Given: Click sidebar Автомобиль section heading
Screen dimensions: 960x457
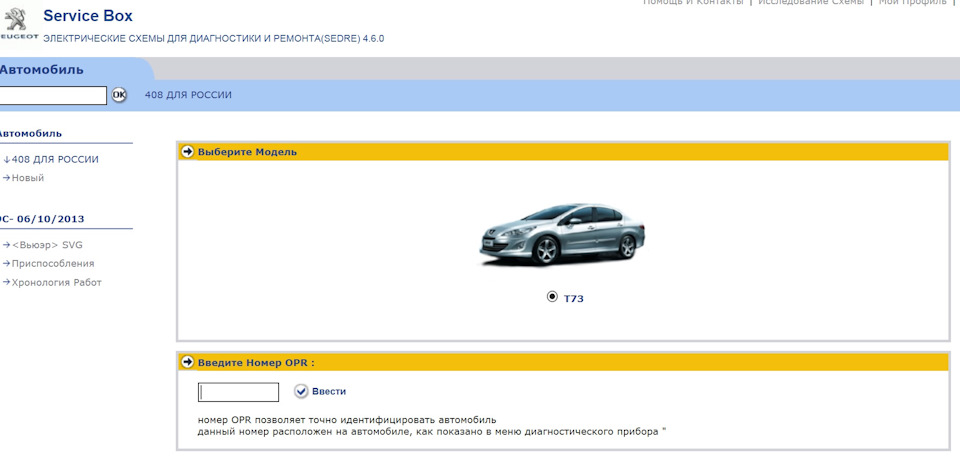Looking at the screenshot, I should pos(31,134).
